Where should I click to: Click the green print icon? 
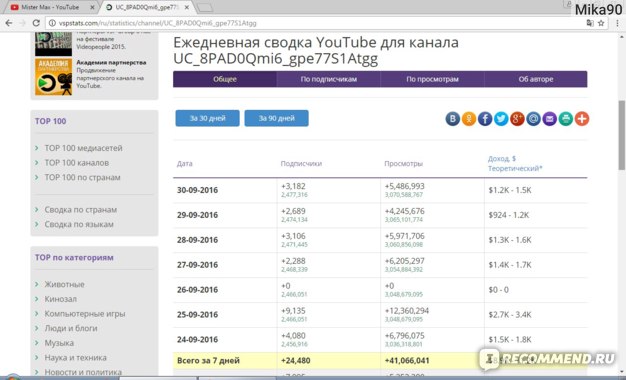coord(566,119)
